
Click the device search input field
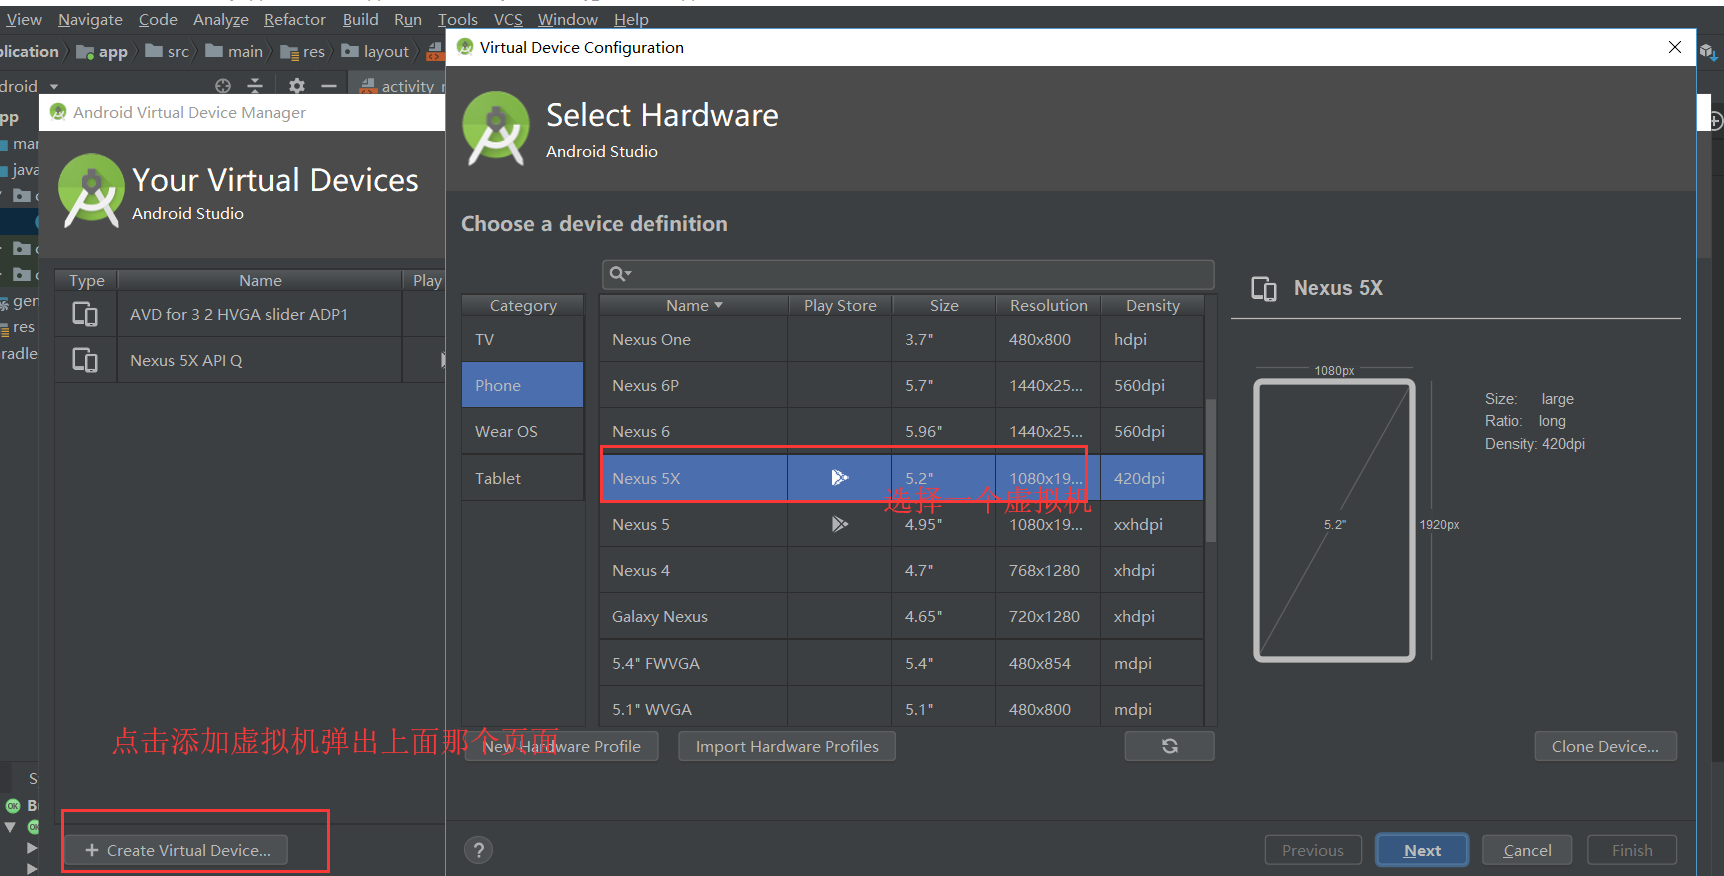(x=908, y=274)
